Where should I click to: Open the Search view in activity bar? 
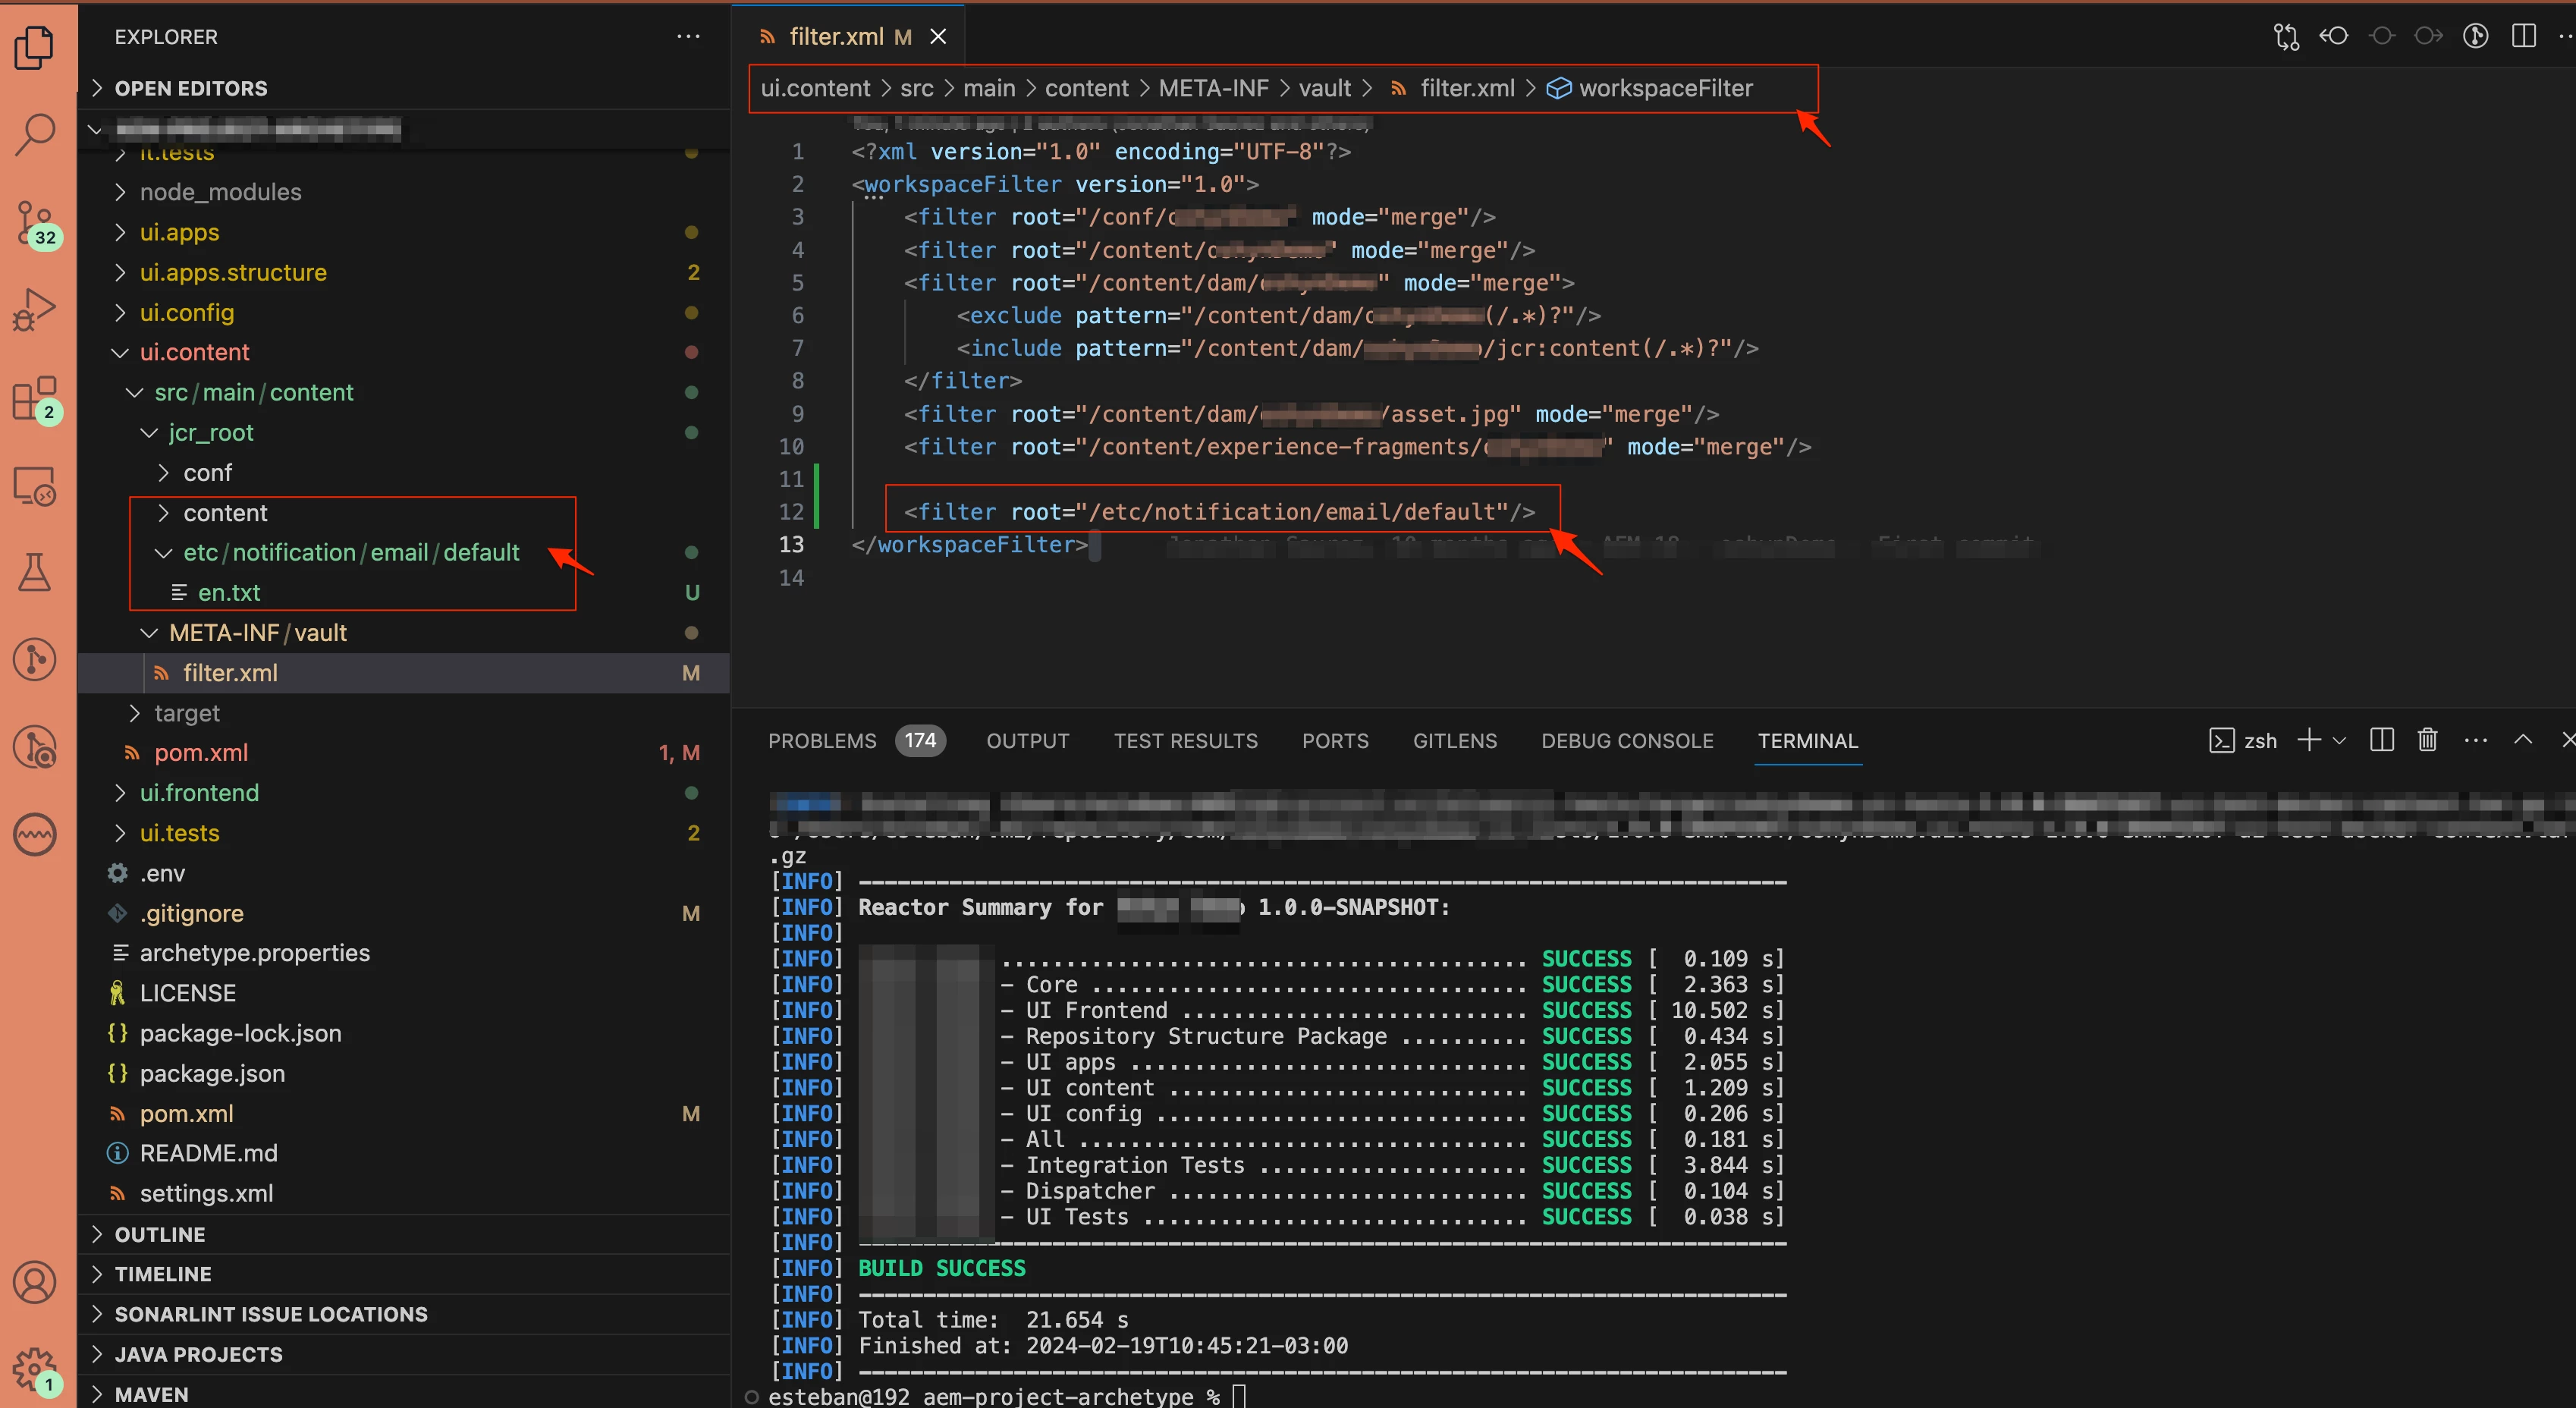pos(35,134)
